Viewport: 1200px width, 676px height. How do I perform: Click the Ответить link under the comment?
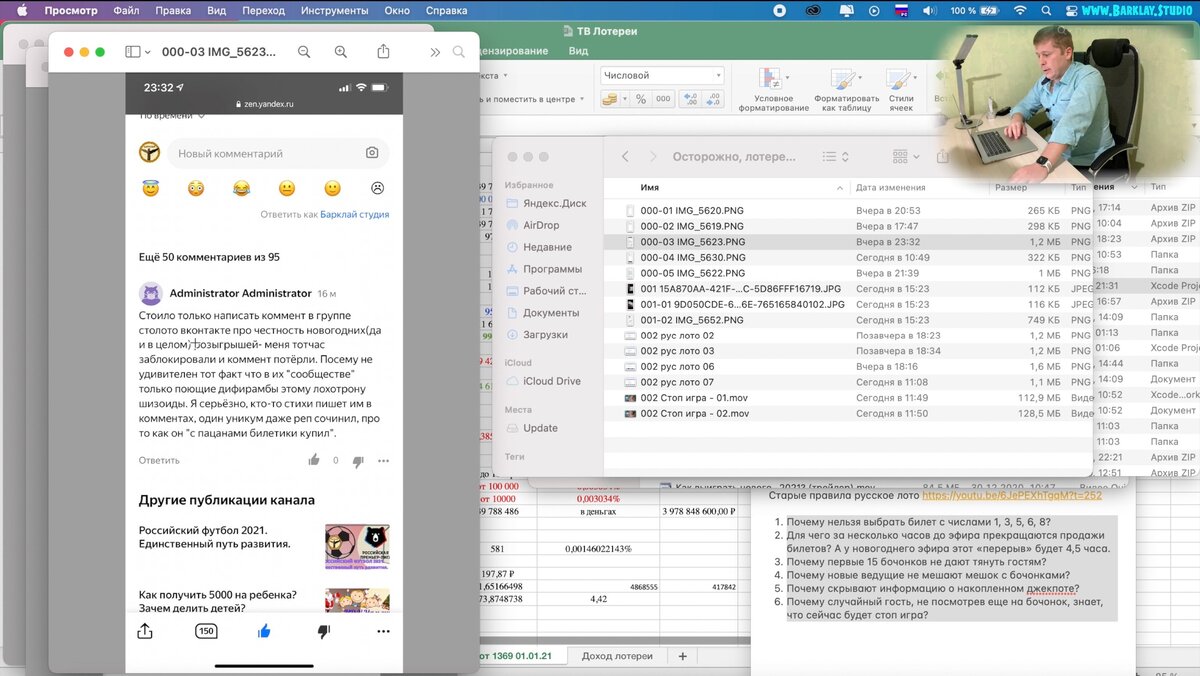(159, 461)
